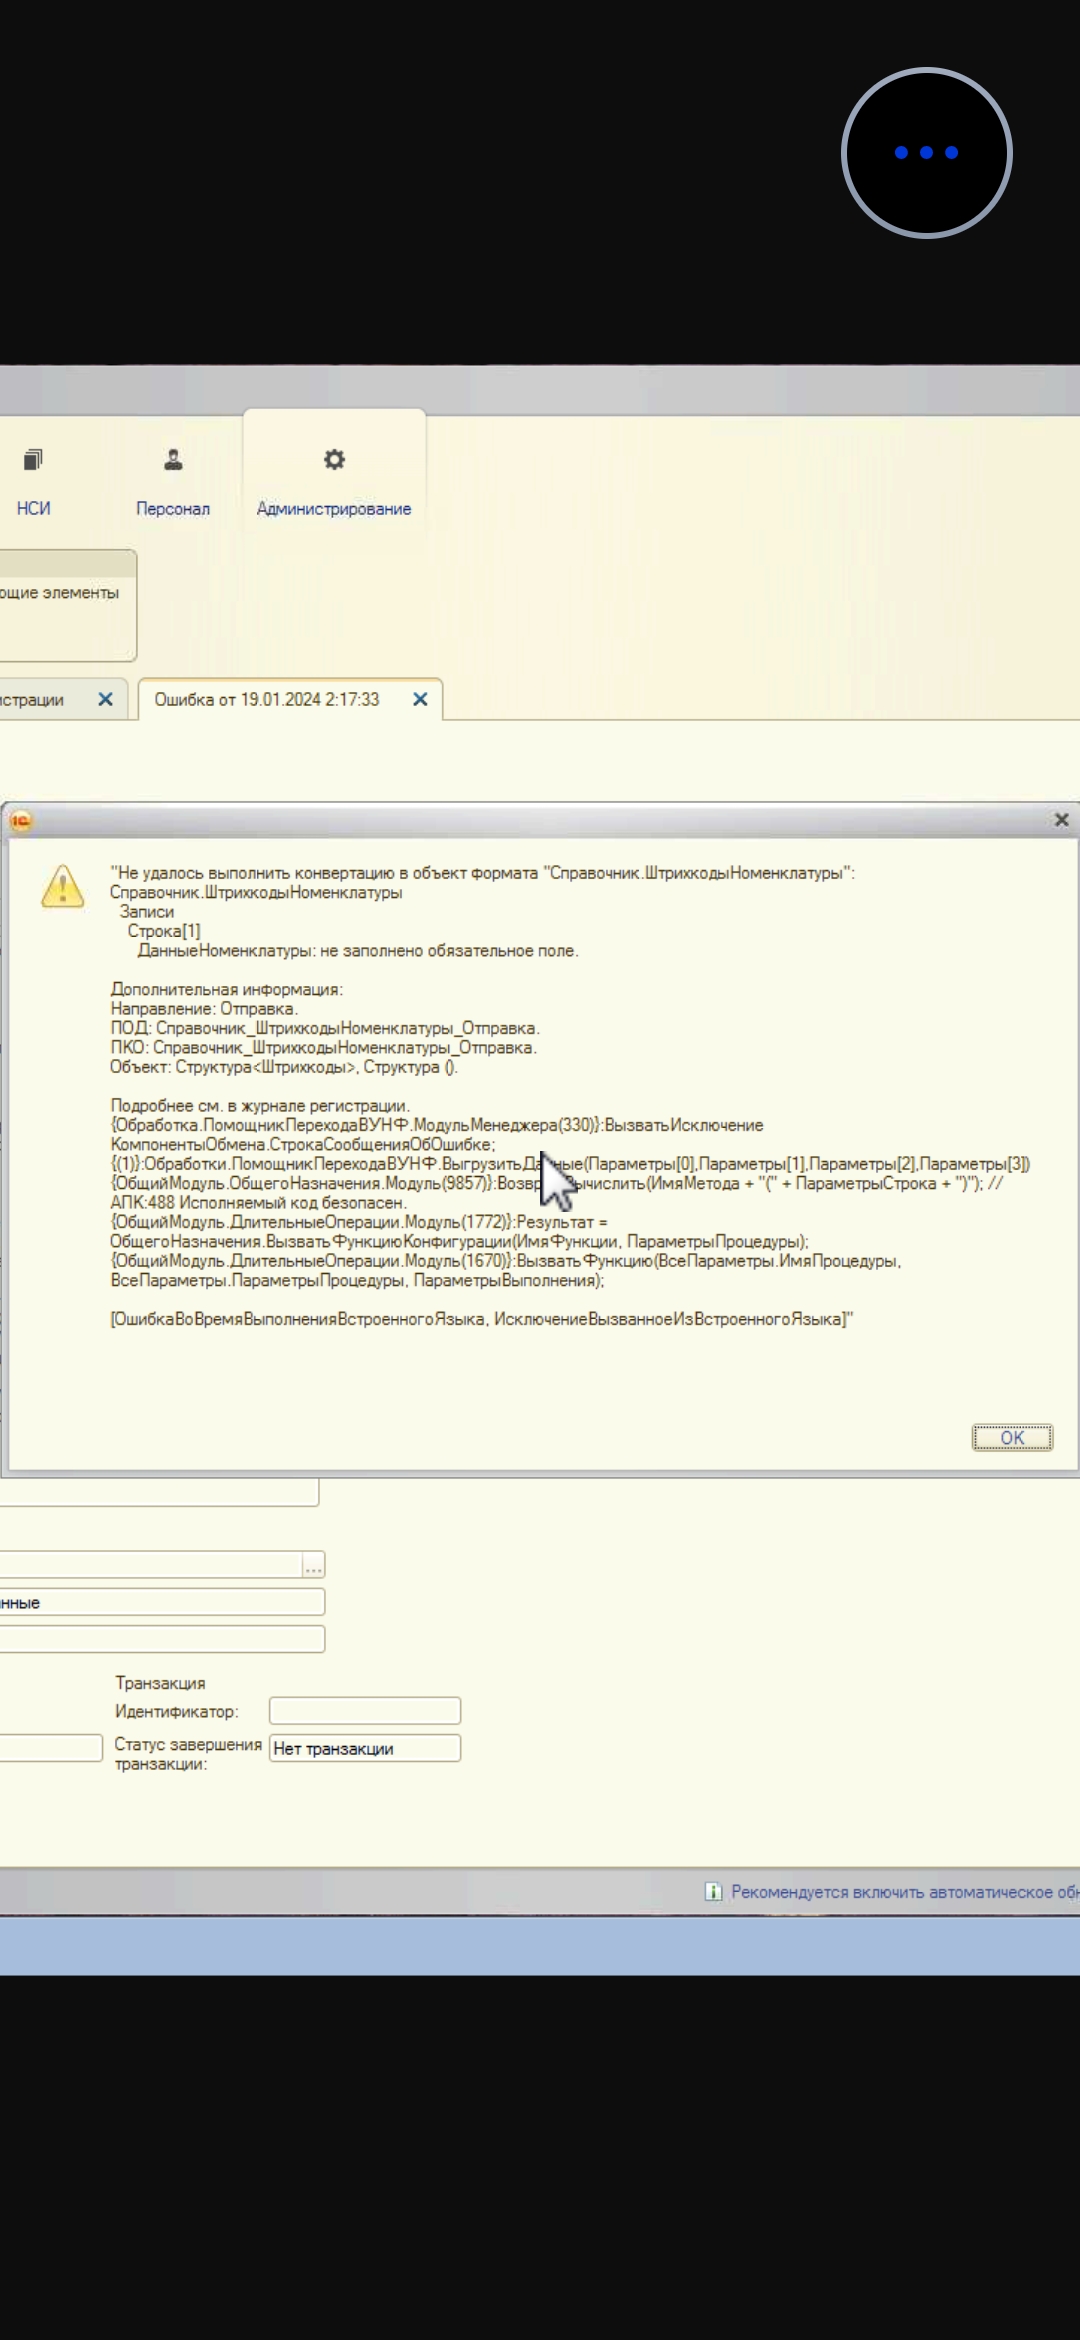Click the Идентификатор input field

365,1711
